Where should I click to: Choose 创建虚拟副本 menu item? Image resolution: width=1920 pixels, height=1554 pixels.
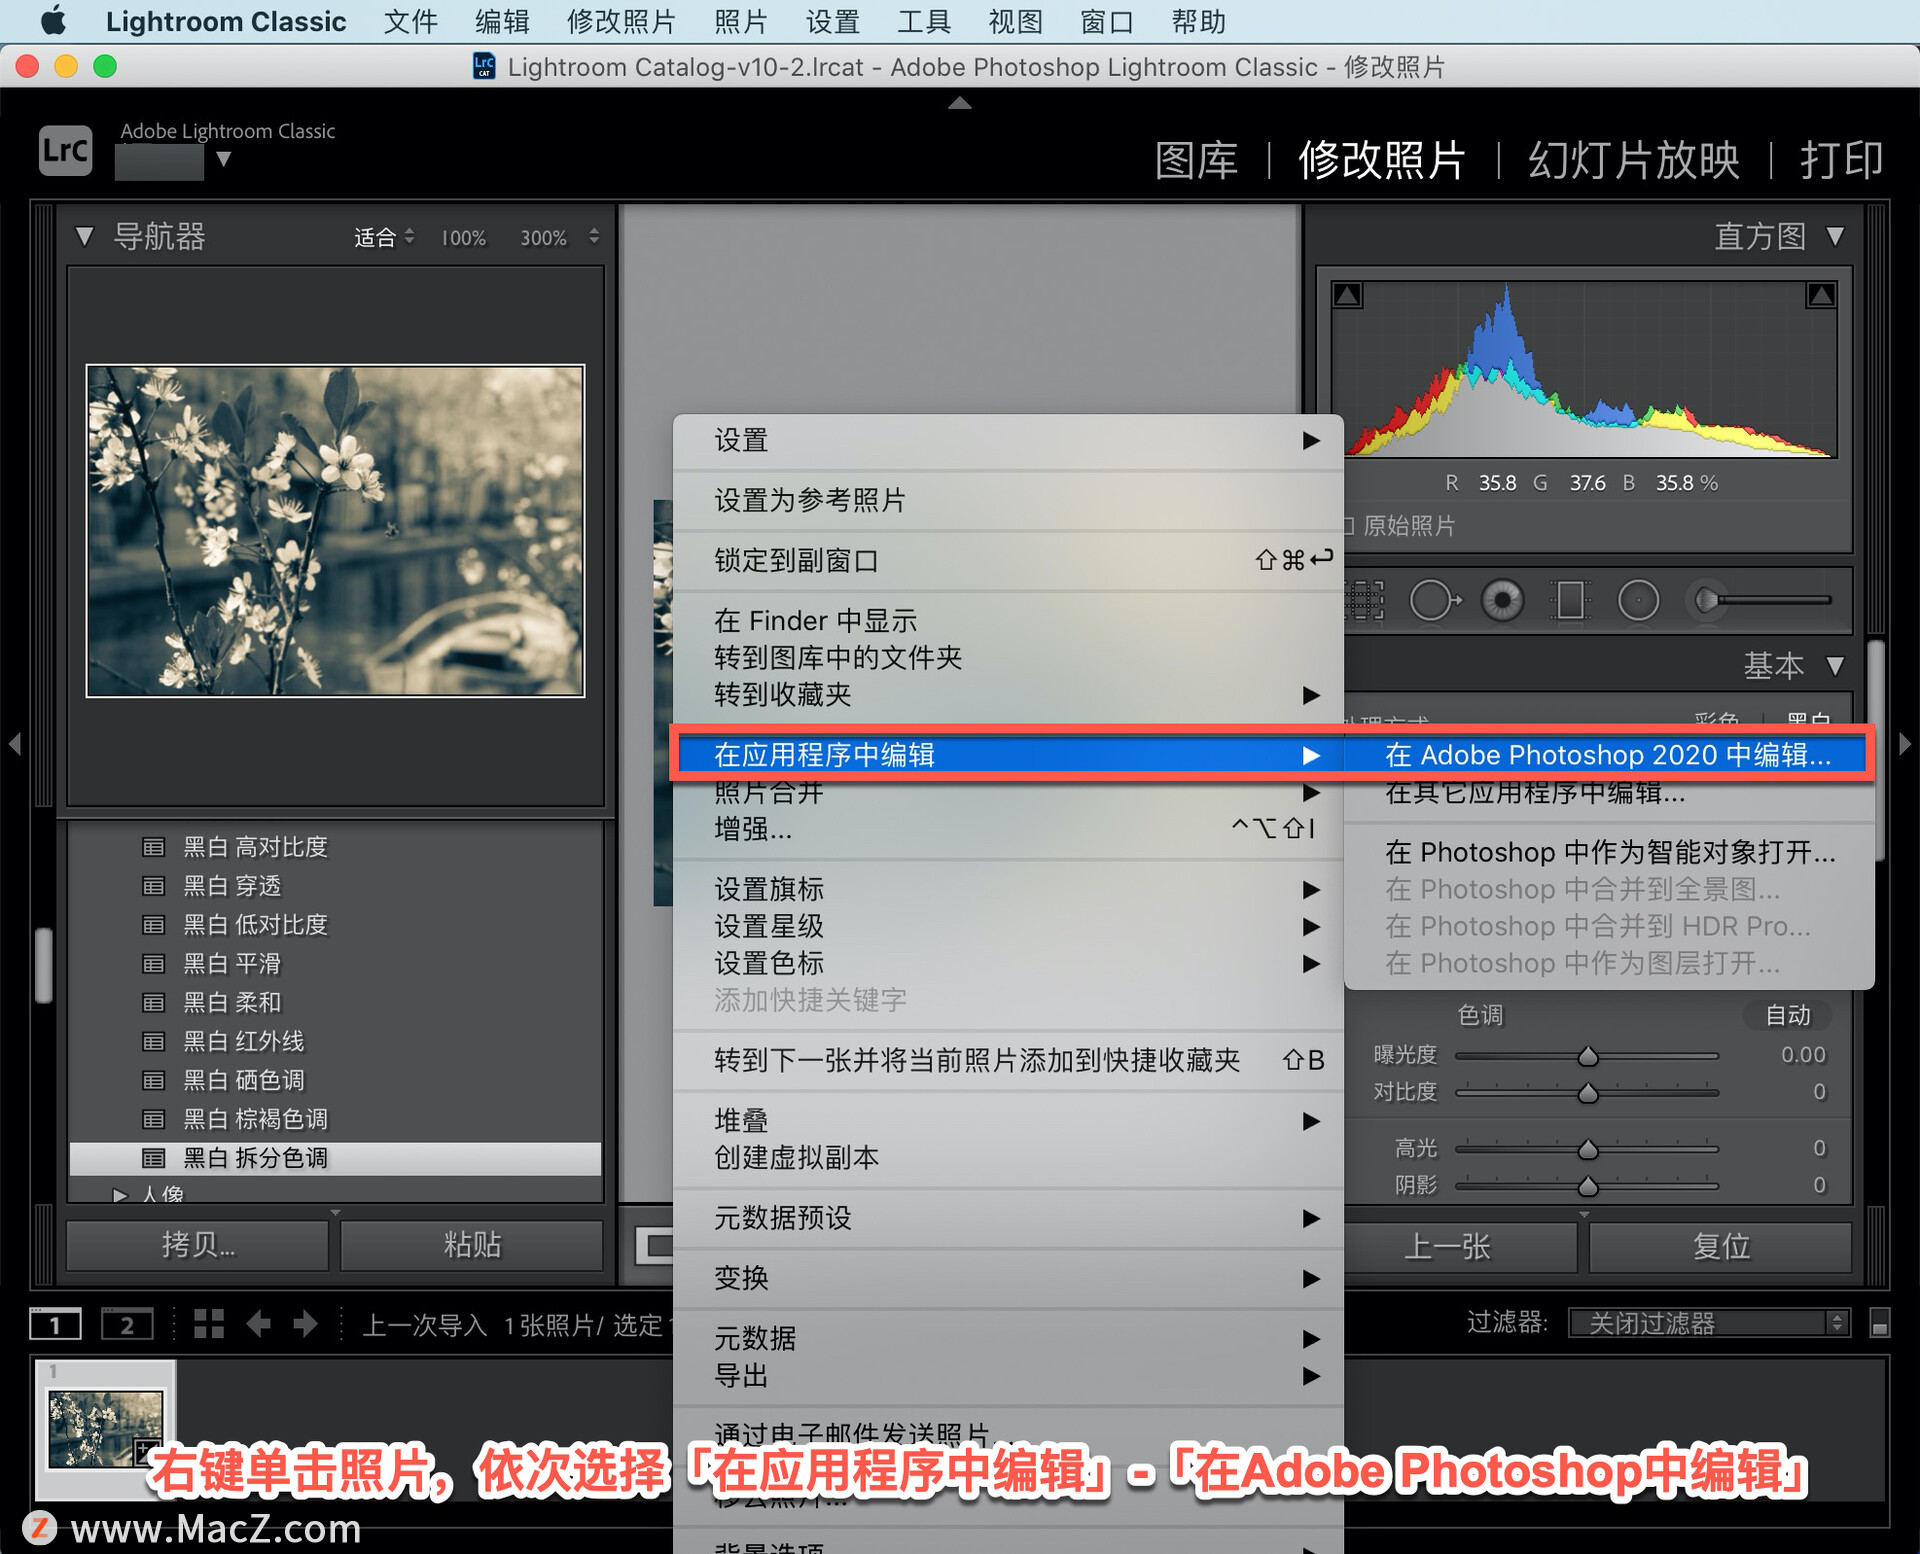[x=1008, y=1157]
